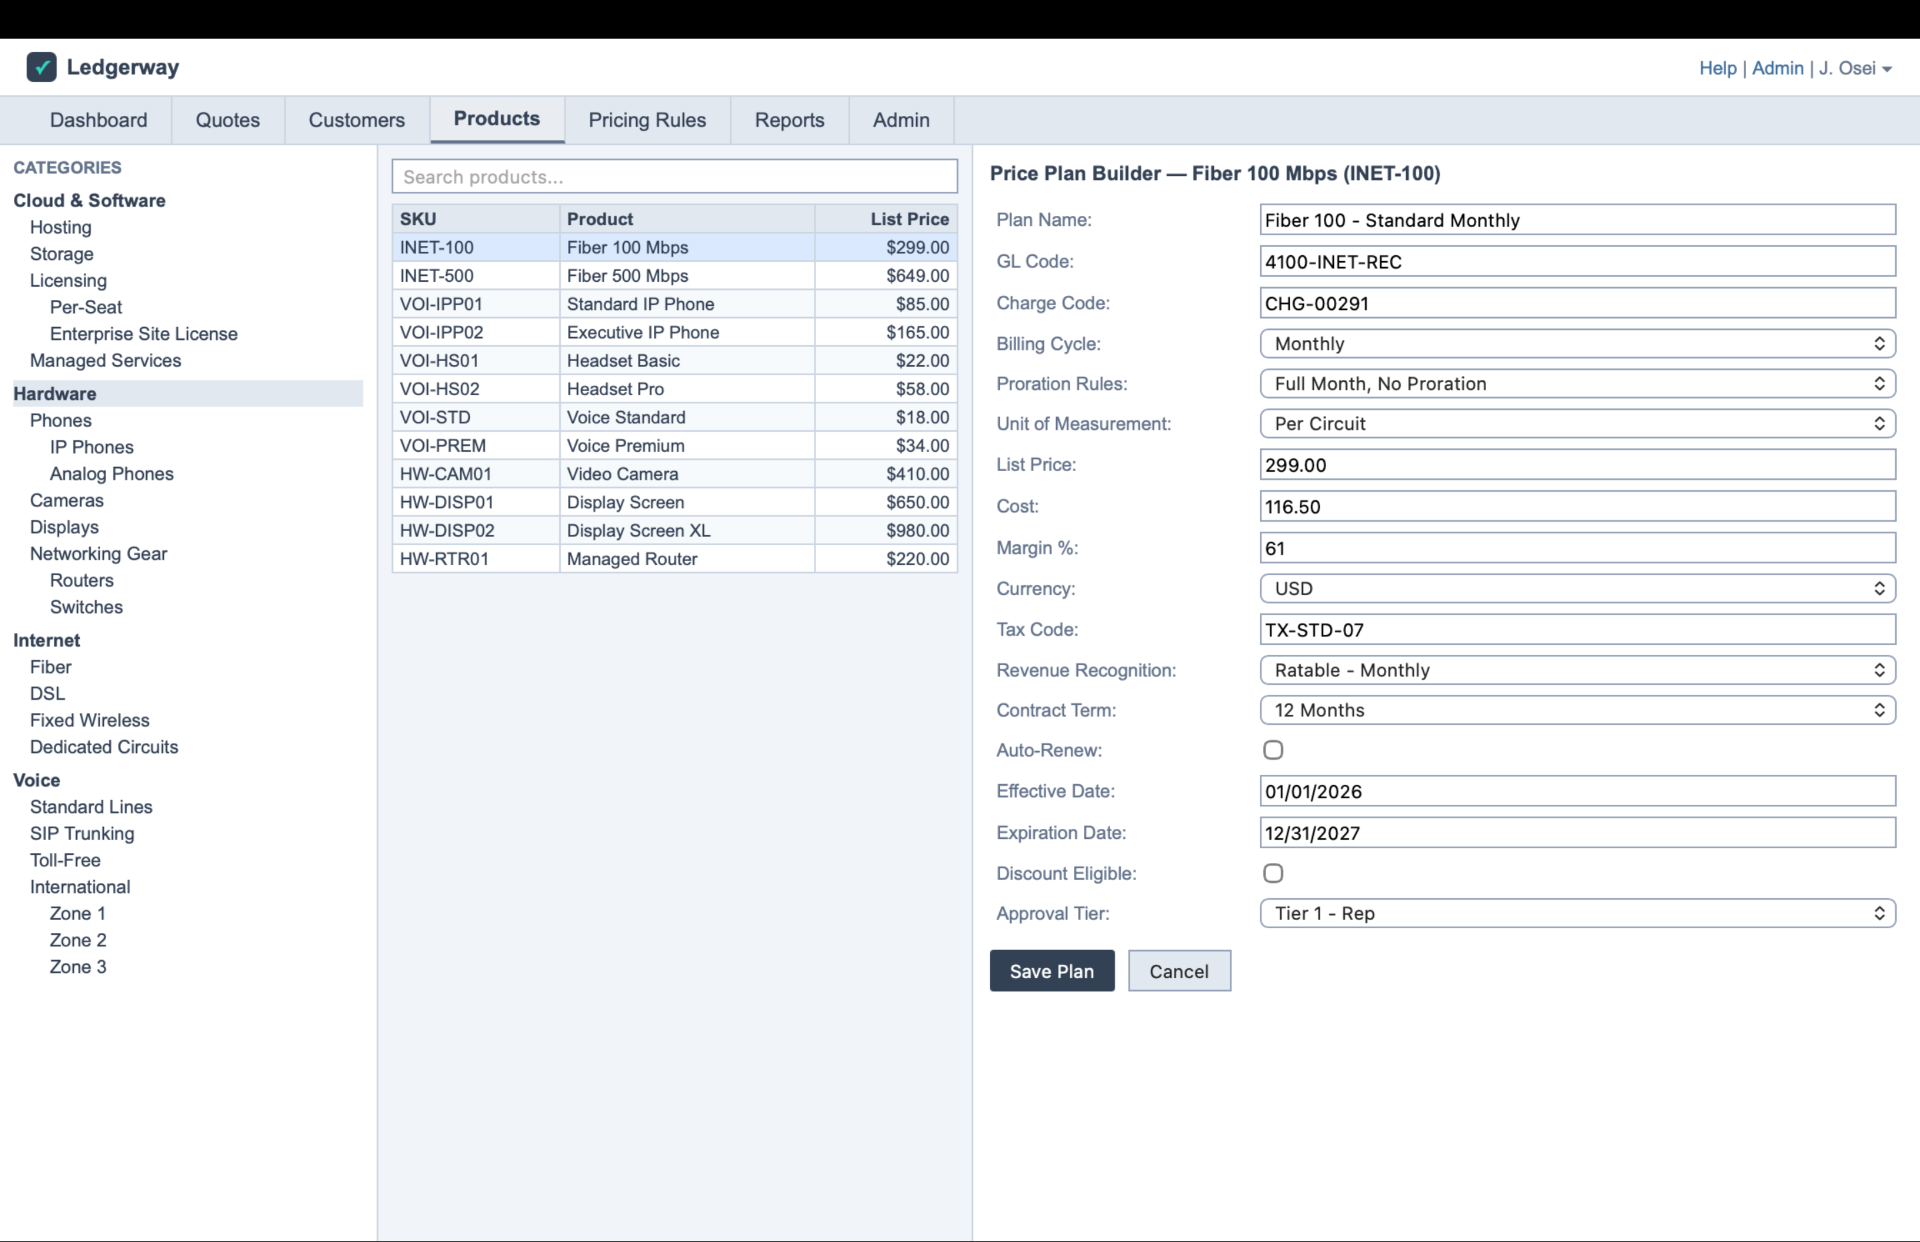Change the Contract Term dropdown
This screenshot has width=1920, height=1242.
(x=1577, y=710)
